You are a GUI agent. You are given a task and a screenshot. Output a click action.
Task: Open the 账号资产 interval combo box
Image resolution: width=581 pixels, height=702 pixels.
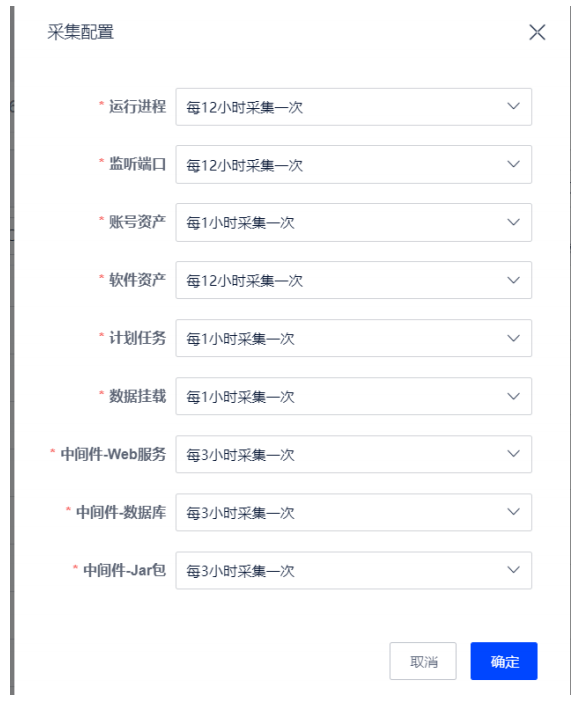[x=353, y=223]
